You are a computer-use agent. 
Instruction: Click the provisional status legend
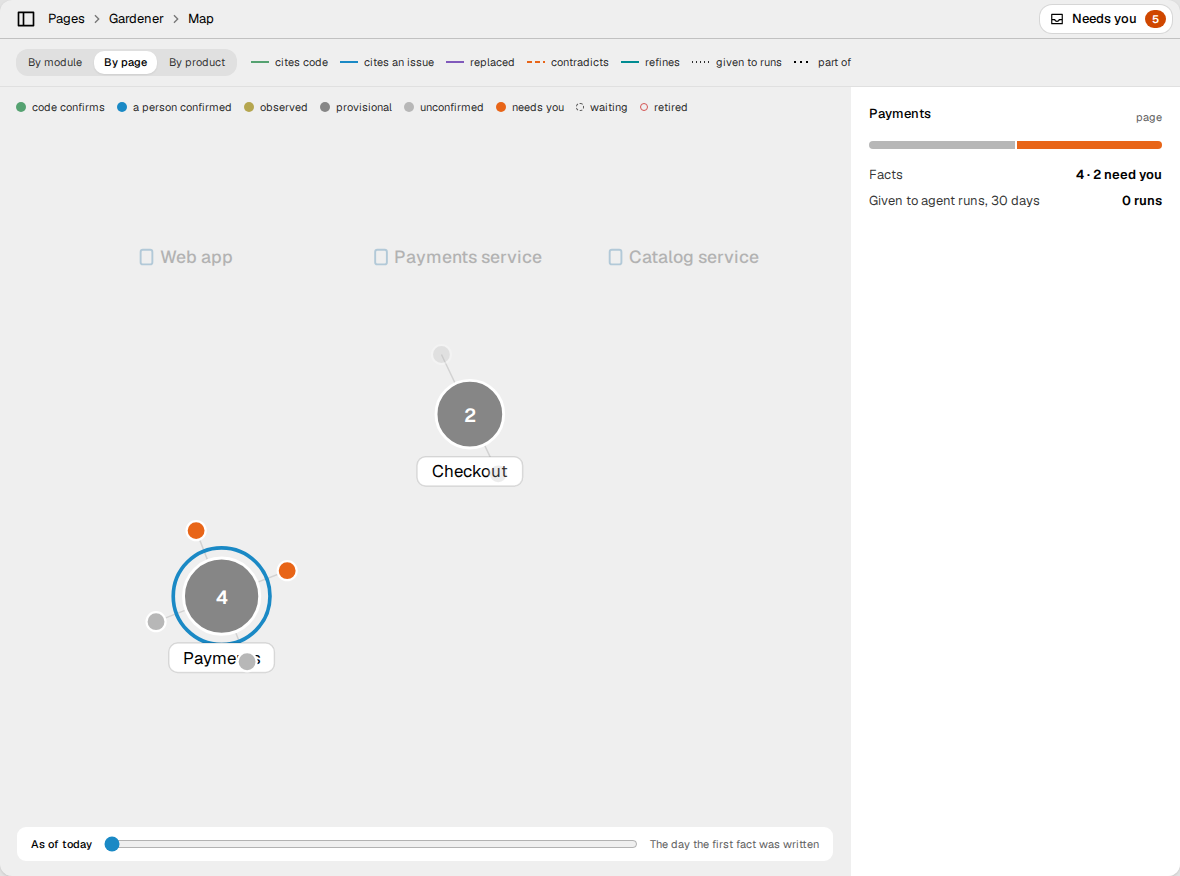click(x=356, y=108)
